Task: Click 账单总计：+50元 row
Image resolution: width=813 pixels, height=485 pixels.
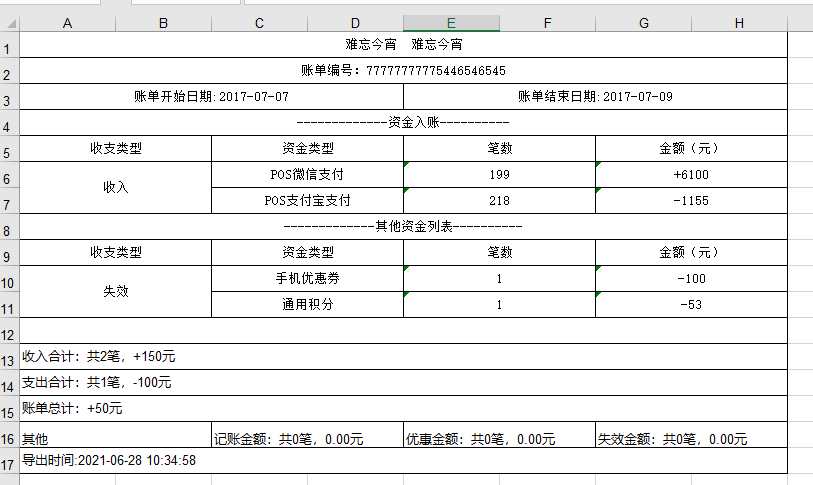Action: (x=403, y=408)
